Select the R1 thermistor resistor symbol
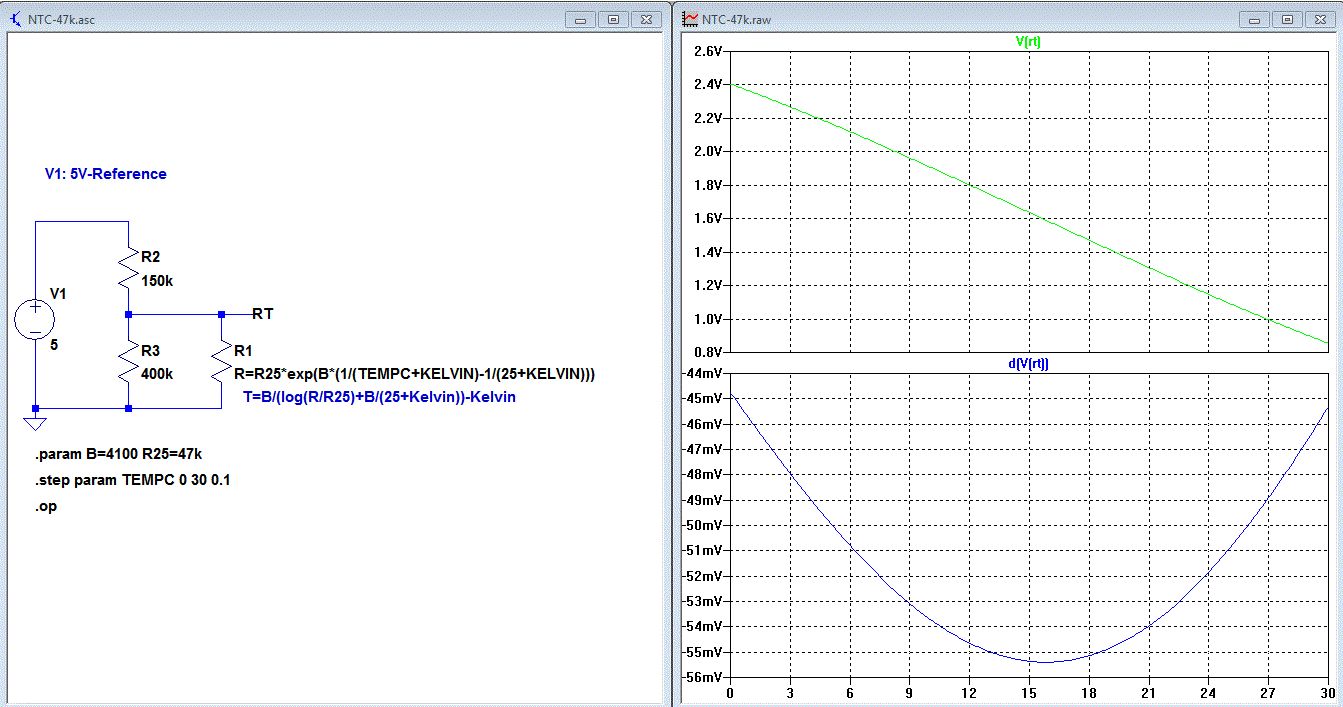1343x707 pixels. (220, 362)
